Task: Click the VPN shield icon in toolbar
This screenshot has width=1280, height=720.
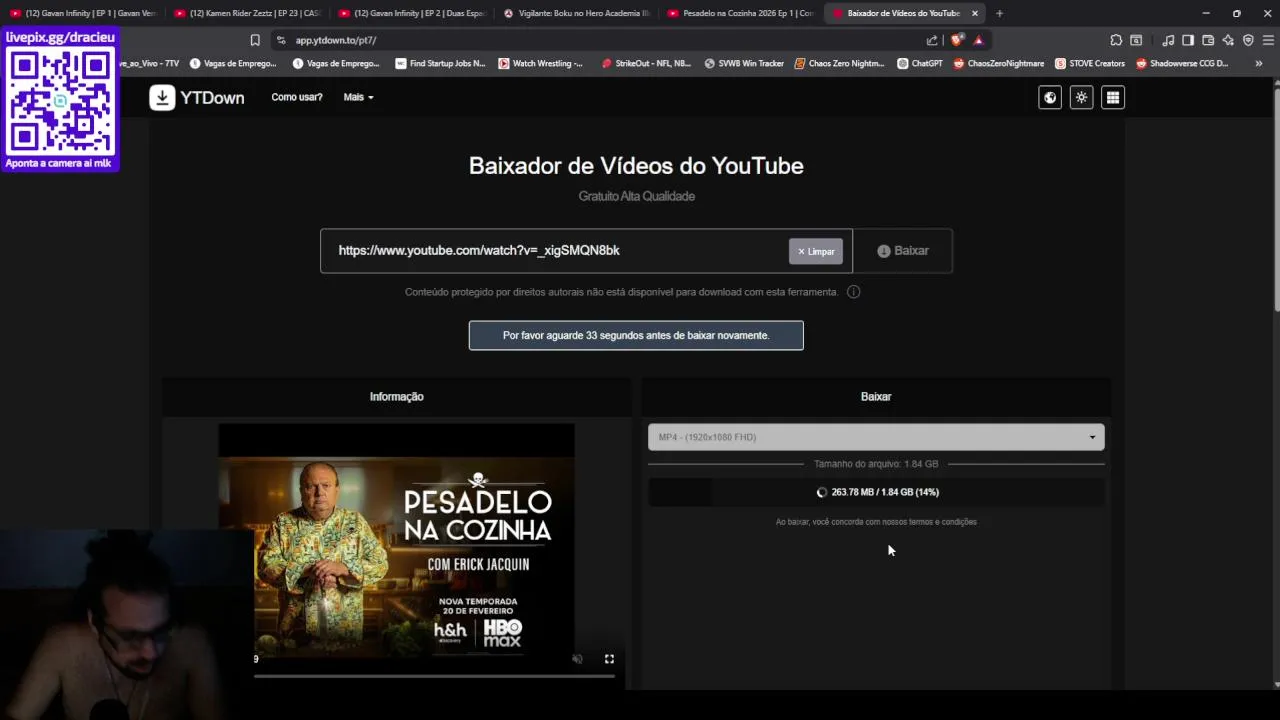Action: pyautogui.click(x=1248, y=40)
